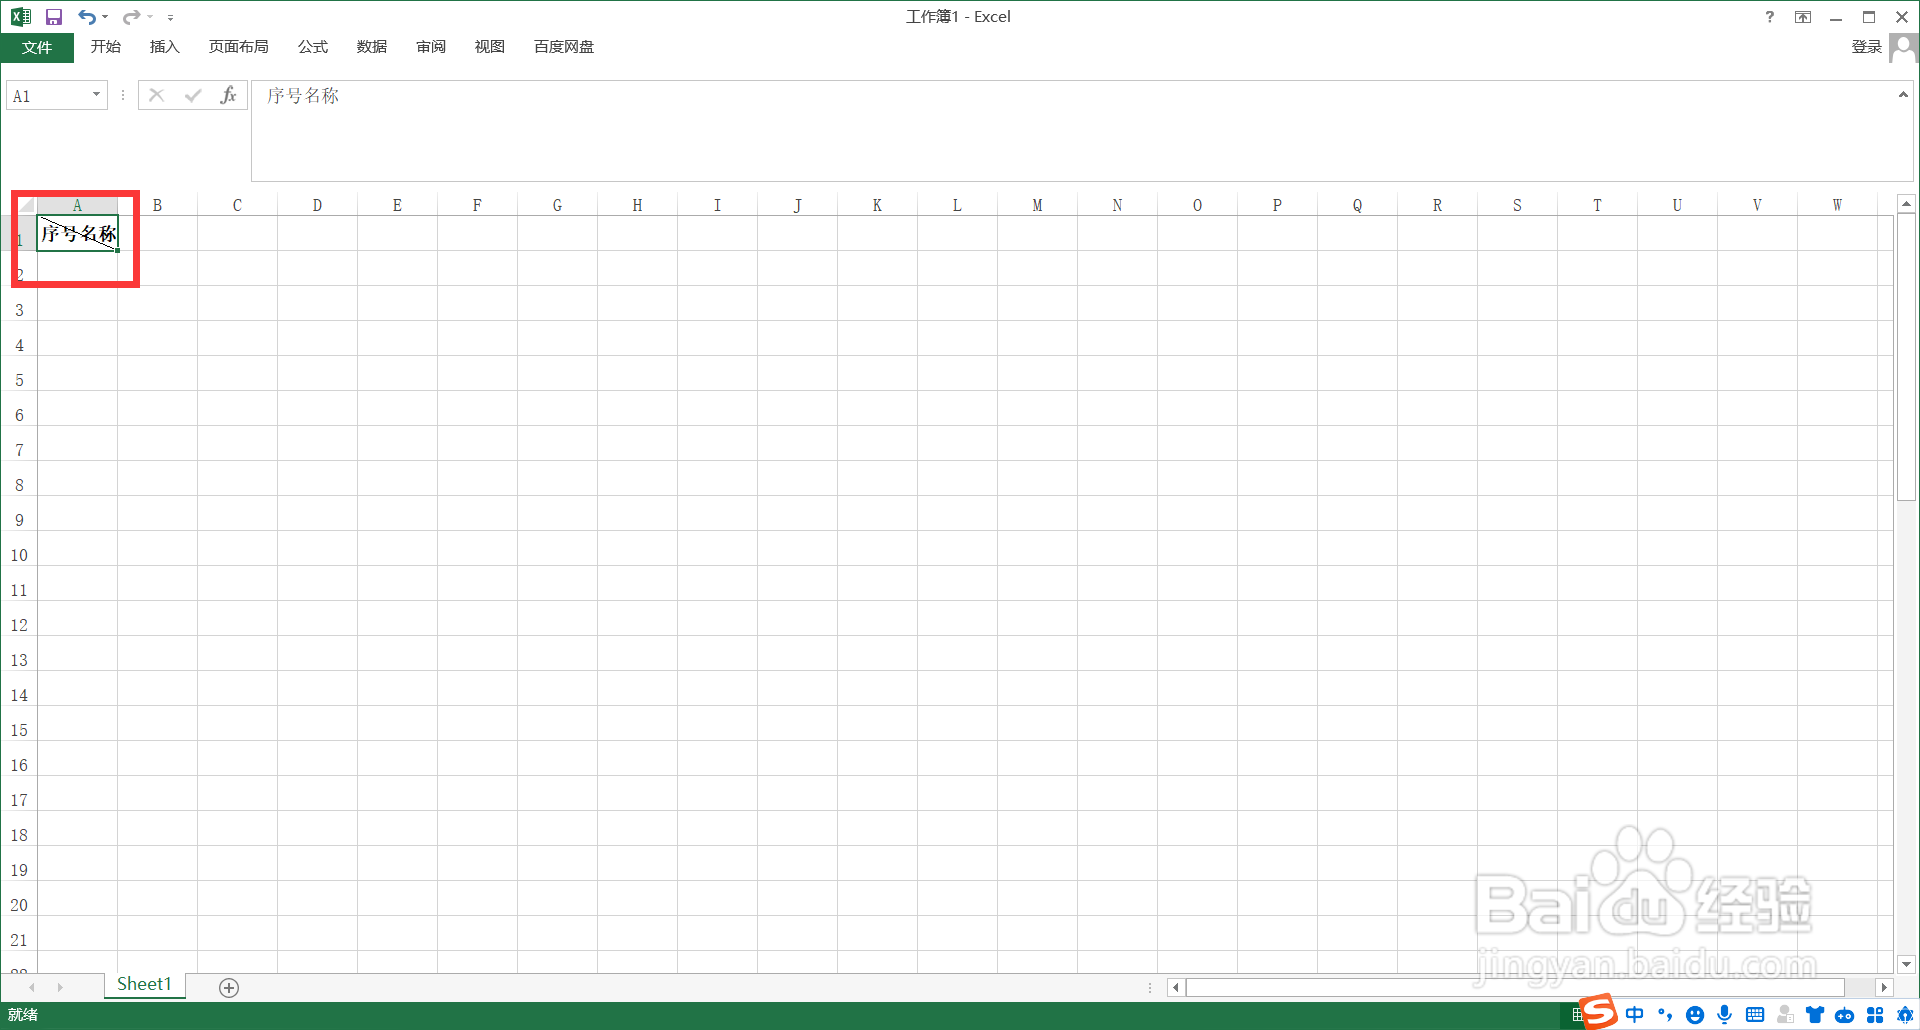Viewport: 1920px width, 1030px height.
Task: Toggle Chinese/English mode 中 icon
Action: coord(1635,1015)
